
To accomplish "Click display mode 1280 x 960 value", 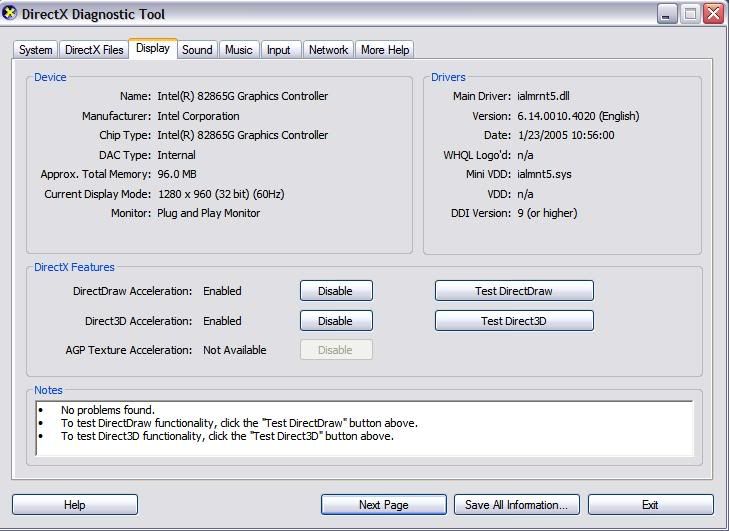I will pos(221,194).
